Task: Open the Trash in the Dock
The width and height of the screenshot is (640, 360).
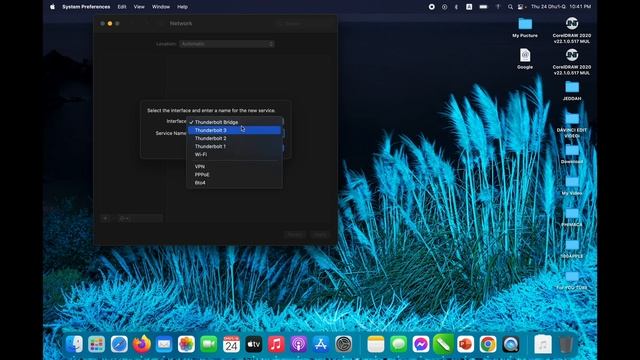Action: [x=565, y=344]
